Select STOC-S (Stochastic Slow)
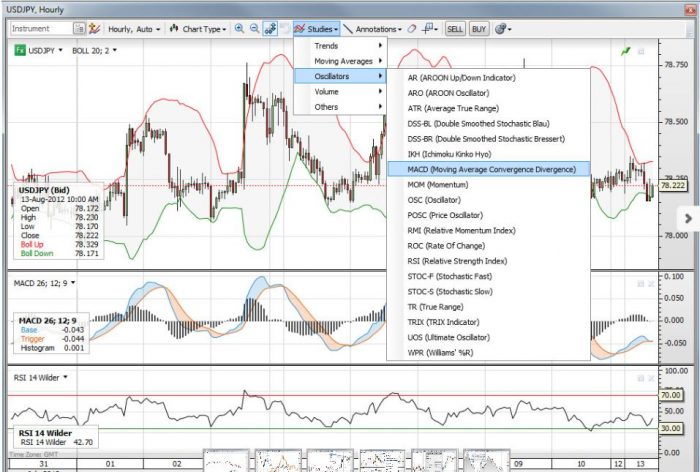 (488, 292)
